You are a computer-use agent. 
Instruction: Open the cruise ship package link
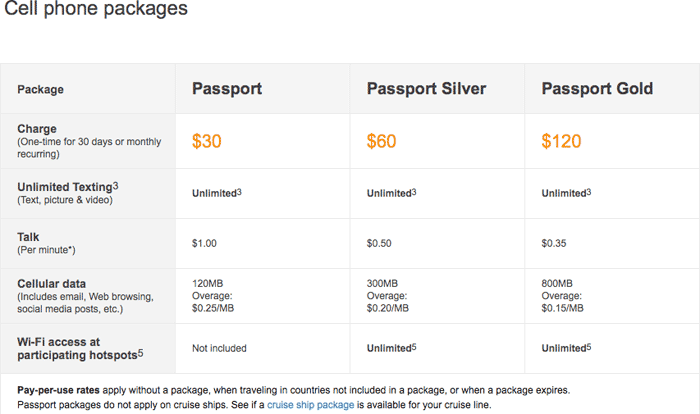click(x=310, y=405)
